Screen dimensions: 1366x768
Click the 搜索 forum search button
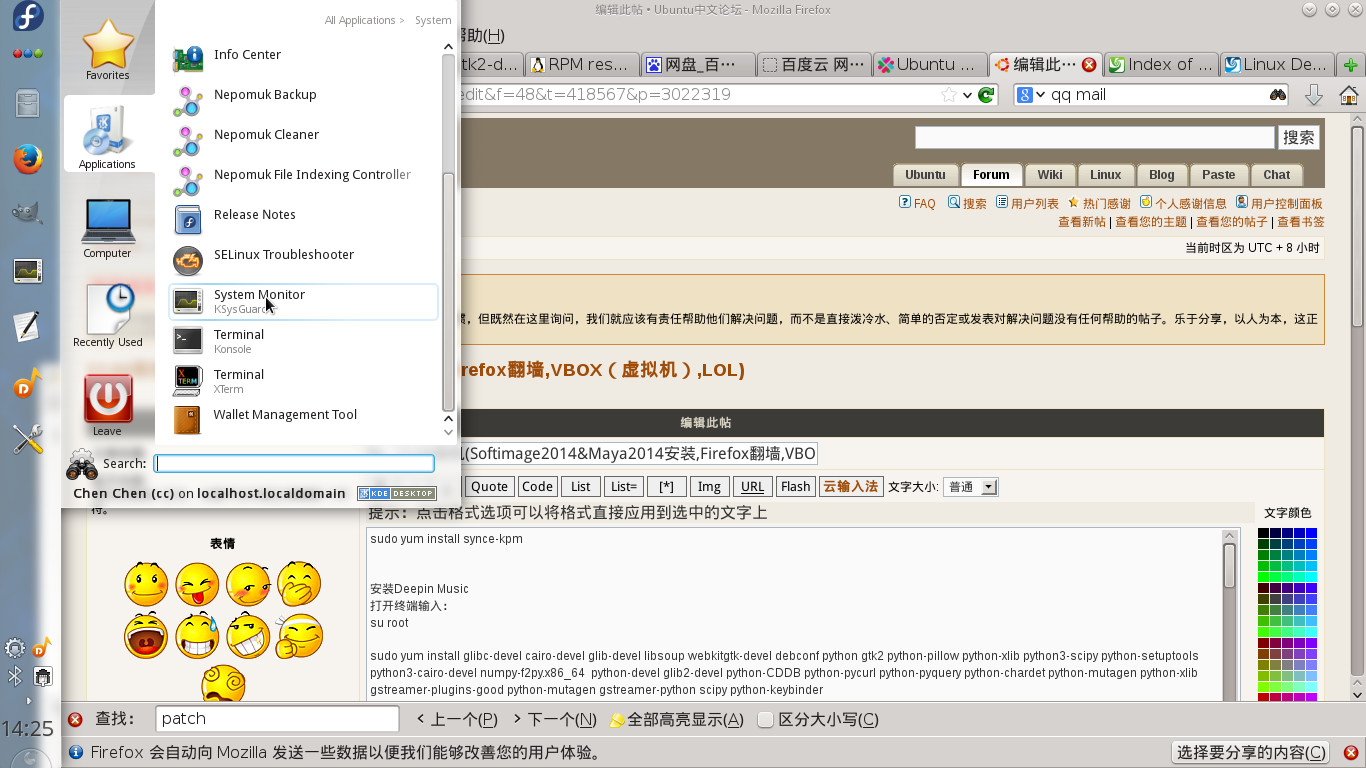(x=1299, y=137)
